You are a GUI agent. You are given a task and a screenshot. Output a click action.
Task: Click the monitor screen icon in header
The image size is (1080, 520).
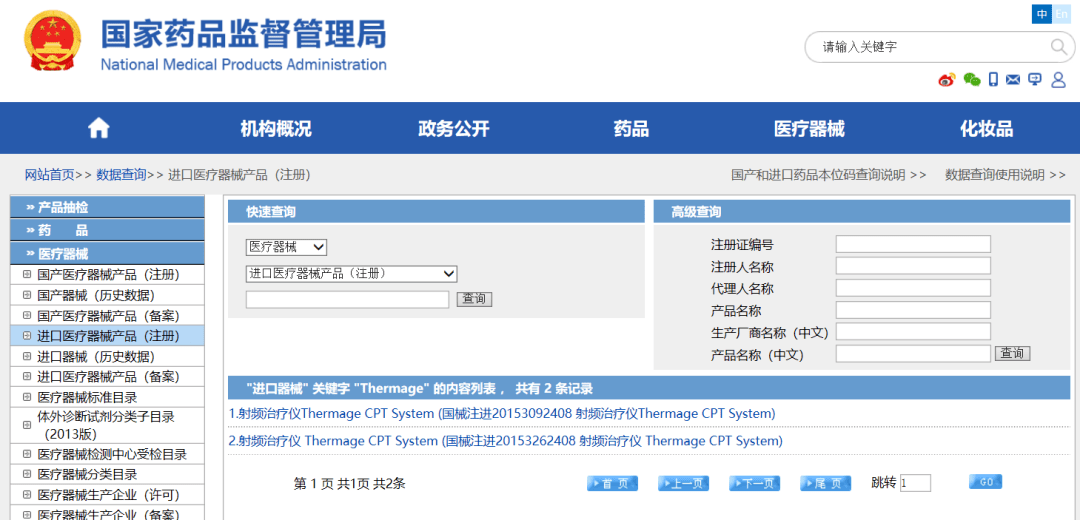pos(1035,80)
